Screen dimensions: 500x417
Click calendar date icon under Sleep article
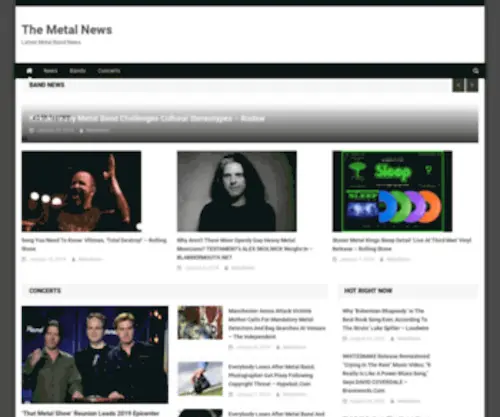335,259
